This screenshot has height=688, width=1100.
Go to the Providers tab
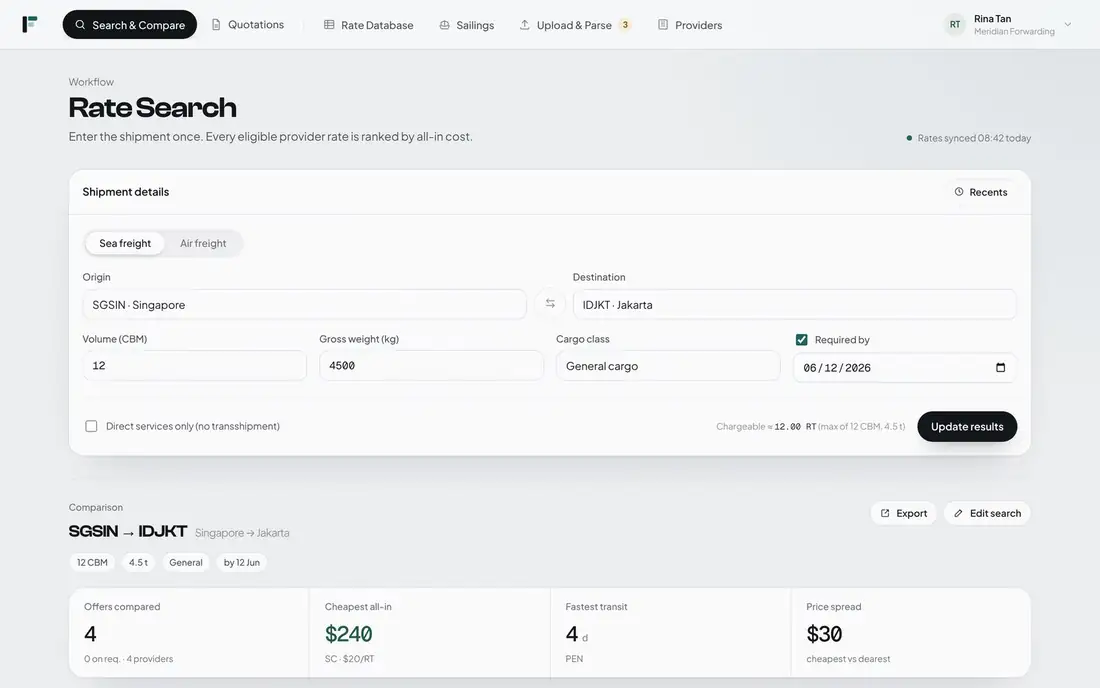[690, 25]
